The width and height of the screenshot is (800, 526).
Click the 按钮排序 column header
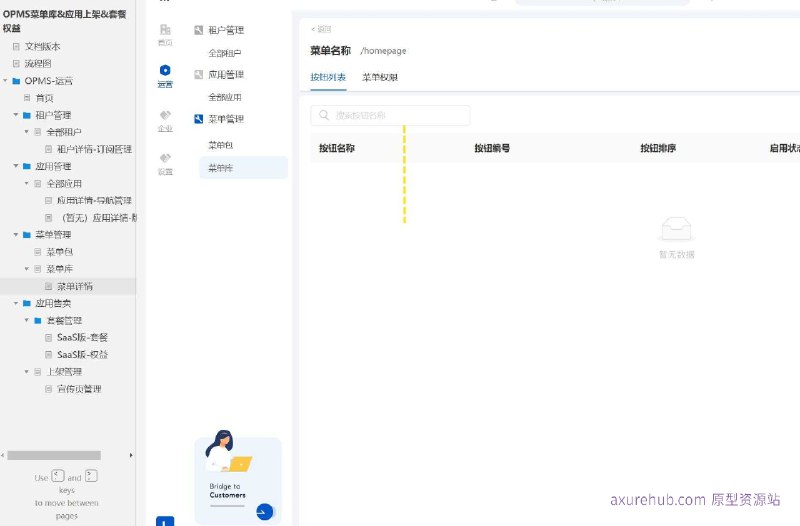658,148
